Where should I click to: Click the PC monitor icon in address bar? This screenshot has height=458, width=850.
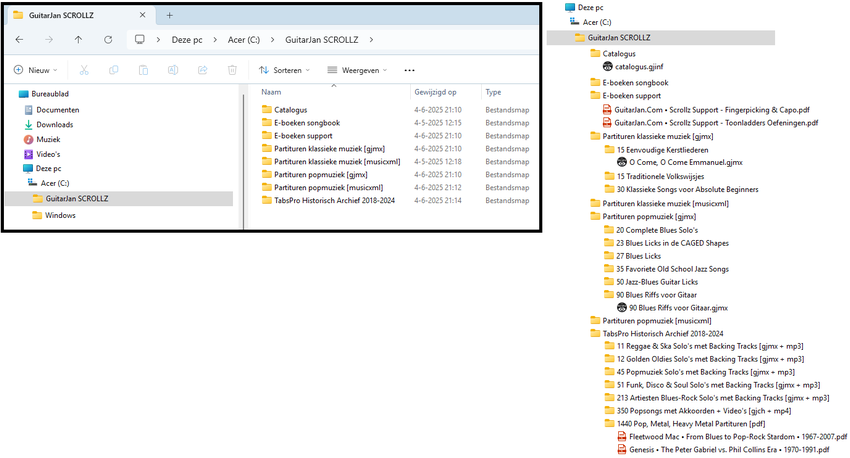tap(140, 40)
